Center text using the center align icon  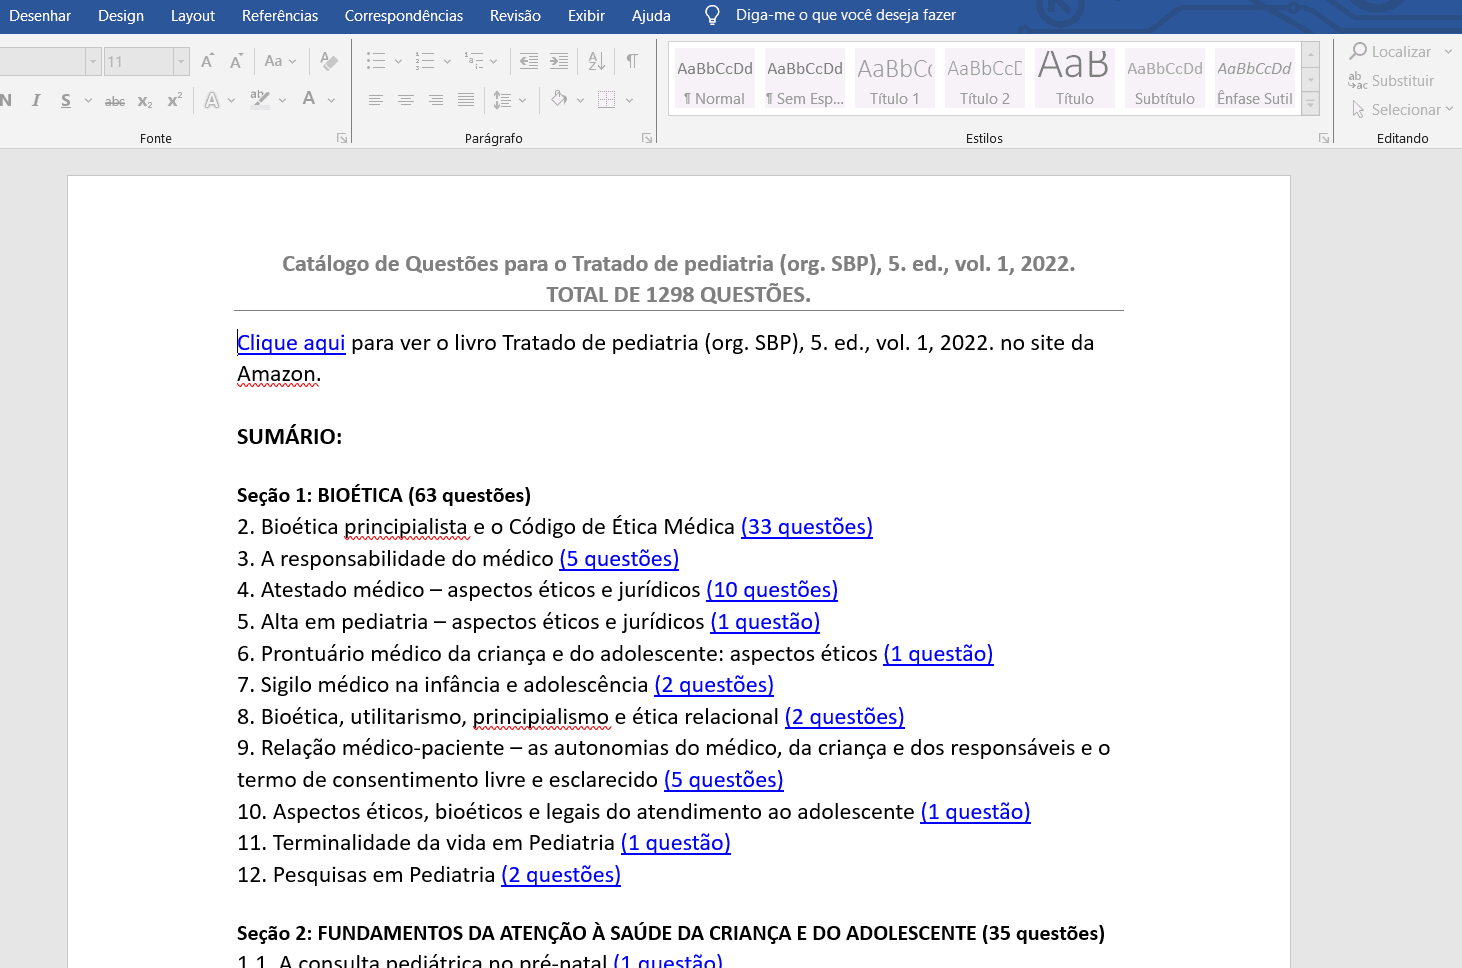click(x=406, y=100)
